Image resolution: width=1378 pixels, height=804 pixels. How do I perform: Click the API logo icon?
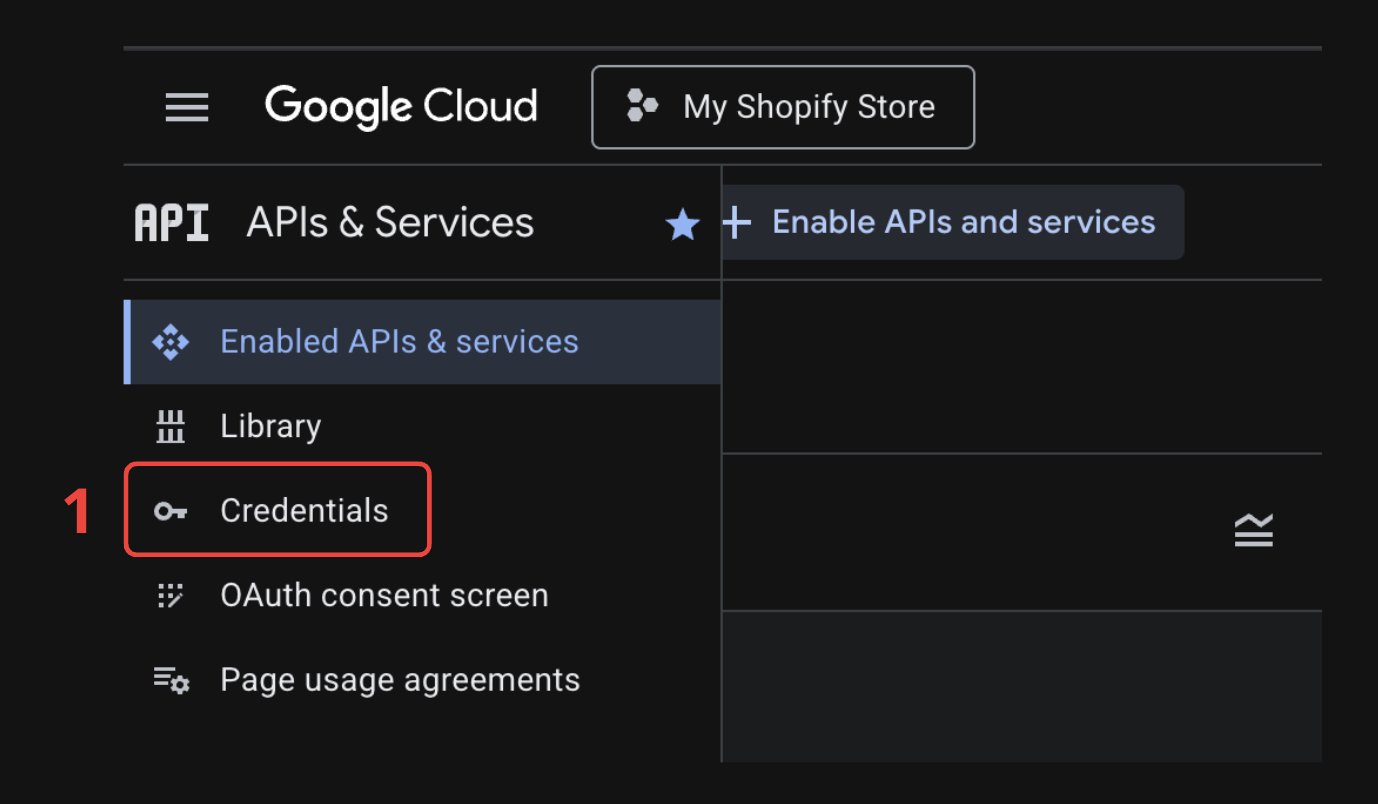point(172,223)
